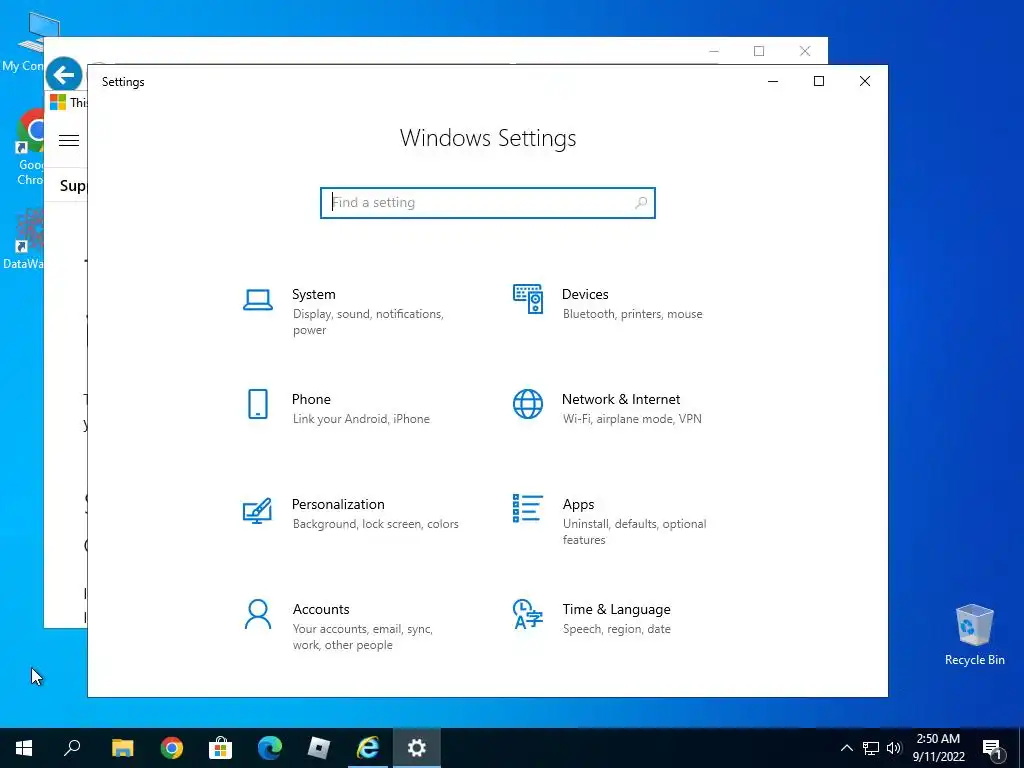Click 'Display, sound, notifications, power' description

pos(368,322)
